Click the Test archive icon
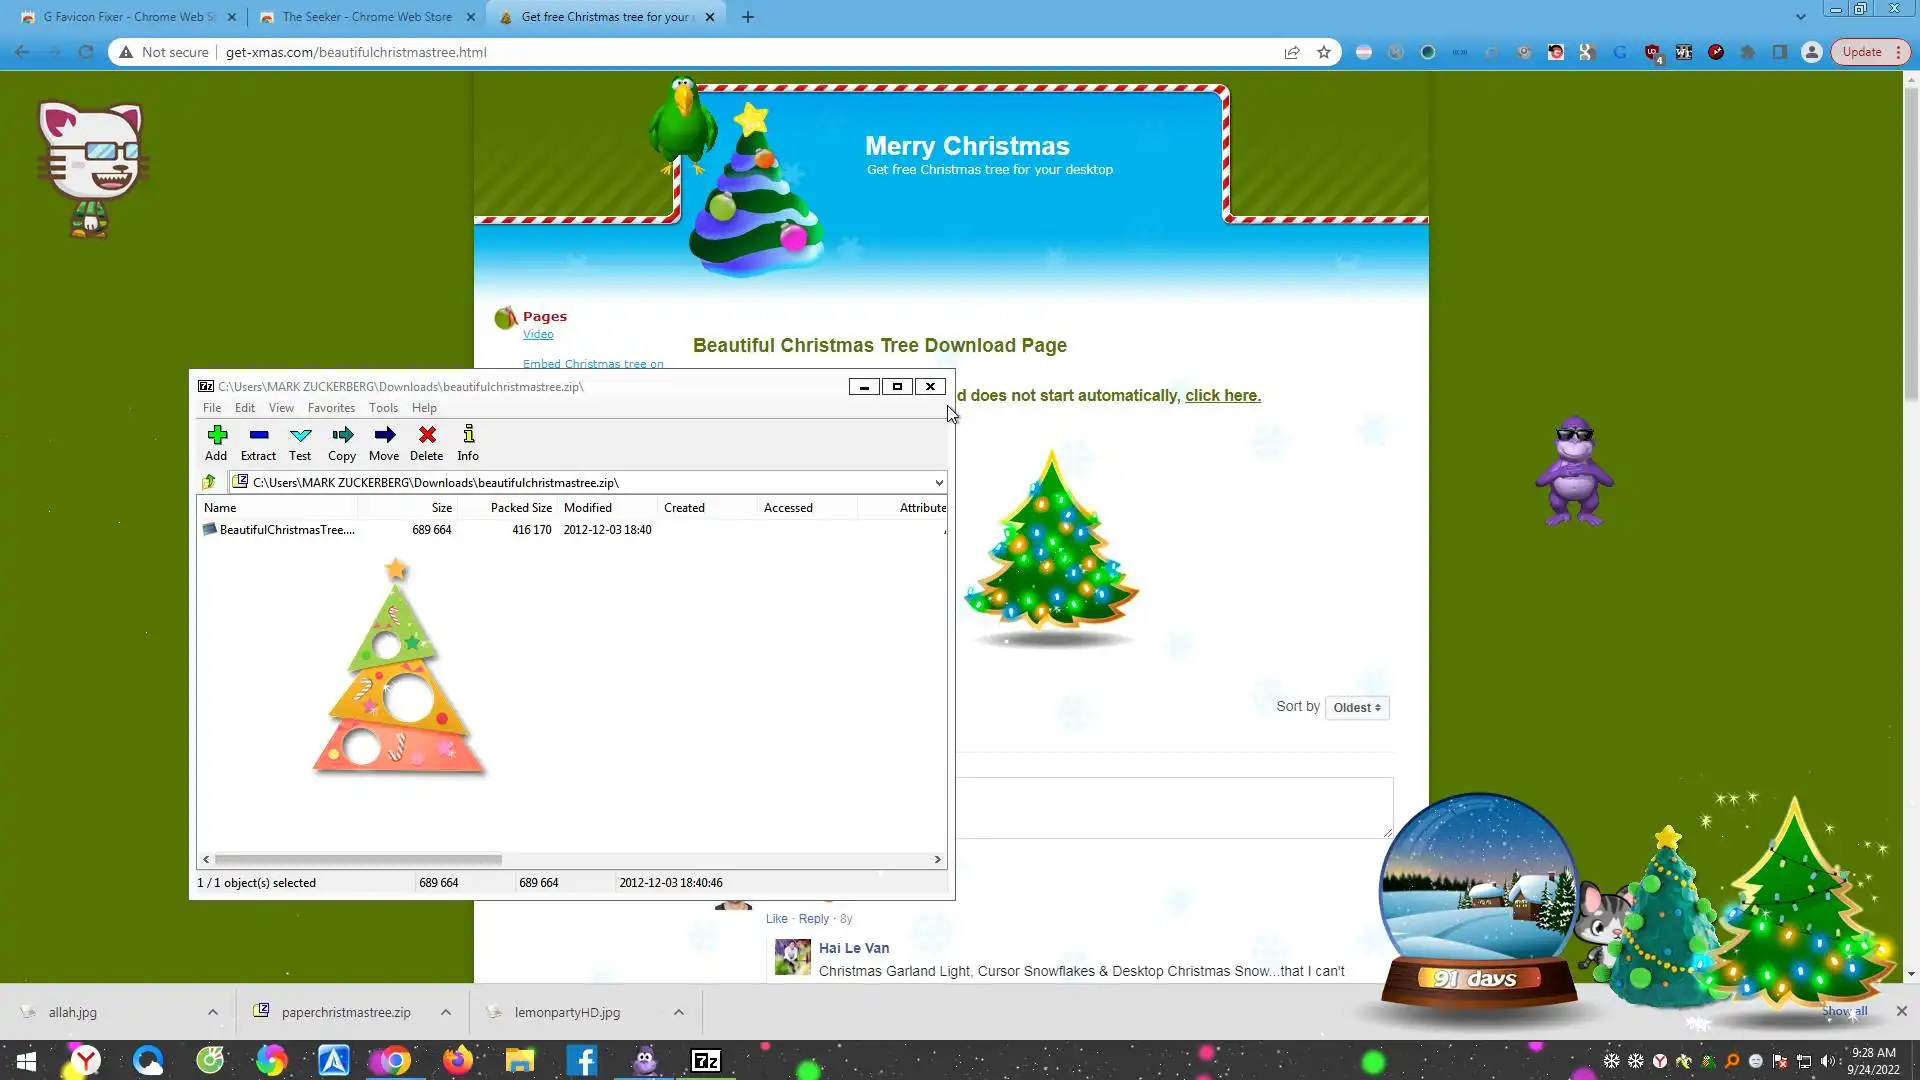Screen dimensions: 1920x1080 tap(300, 442)
